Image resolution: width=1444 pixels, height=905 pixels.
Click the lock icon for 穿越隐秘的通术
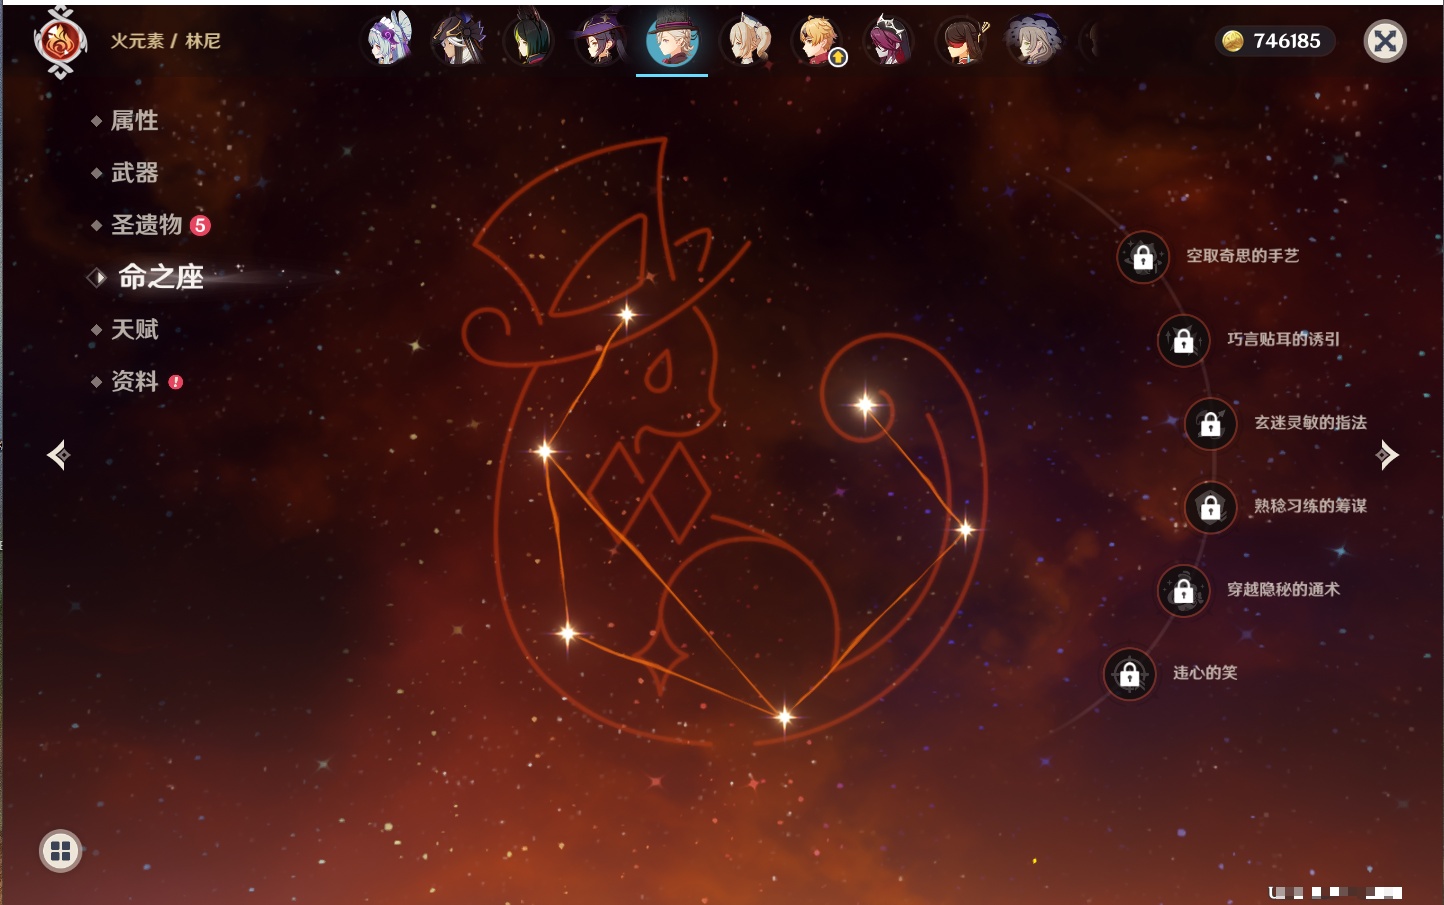(x=1184, y=591)
